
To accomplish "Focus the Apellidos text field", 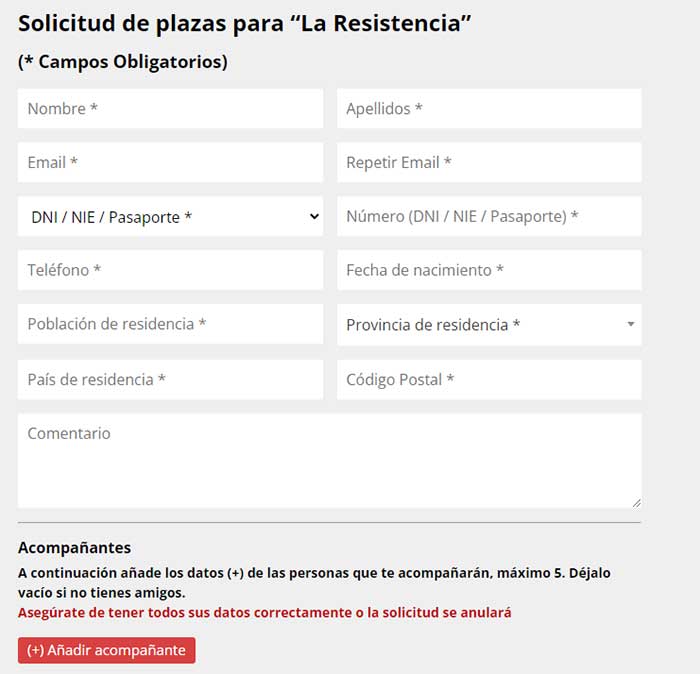I will pos(488,109).
